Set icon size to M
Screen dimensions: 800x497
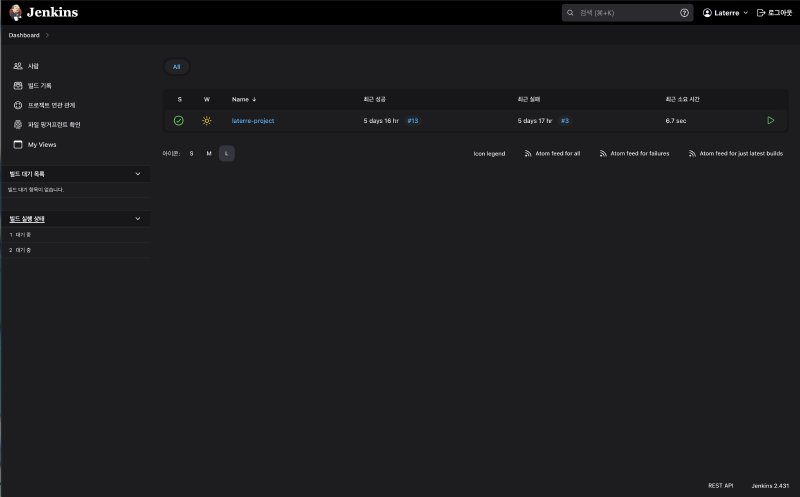[x=209, y=154]
